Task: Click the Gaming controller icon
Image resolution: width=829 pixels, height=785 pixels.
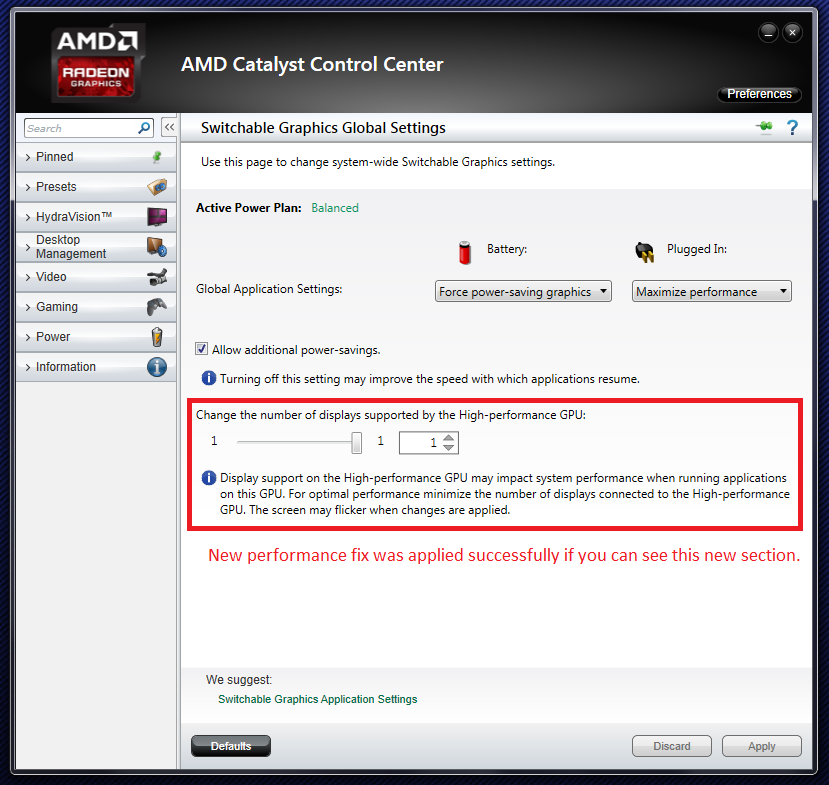Action: pos(156,307)
